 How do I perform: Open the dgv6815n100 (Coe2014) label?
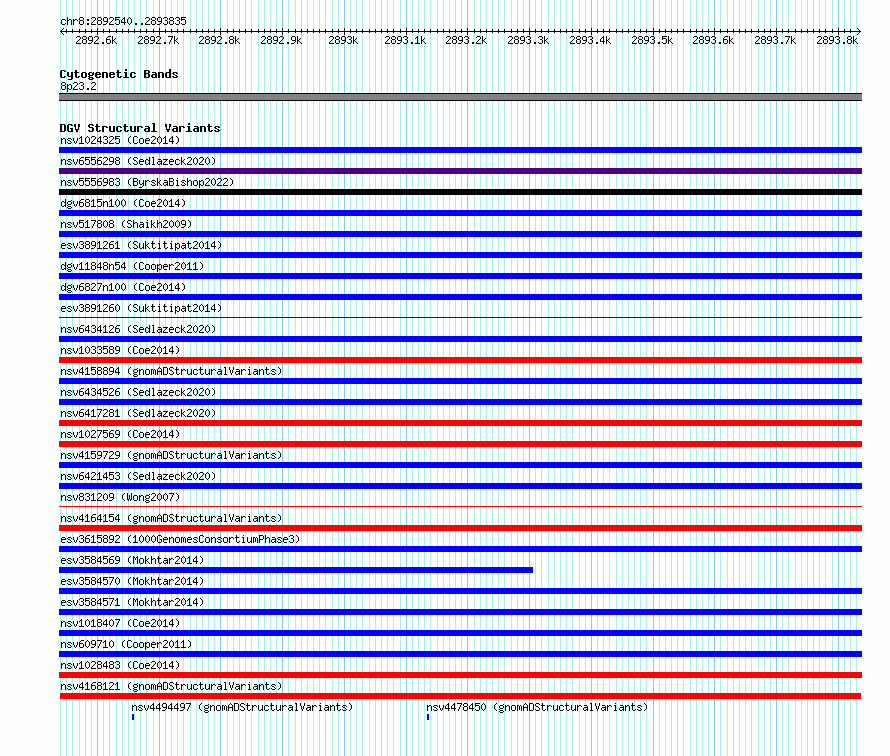123,203
